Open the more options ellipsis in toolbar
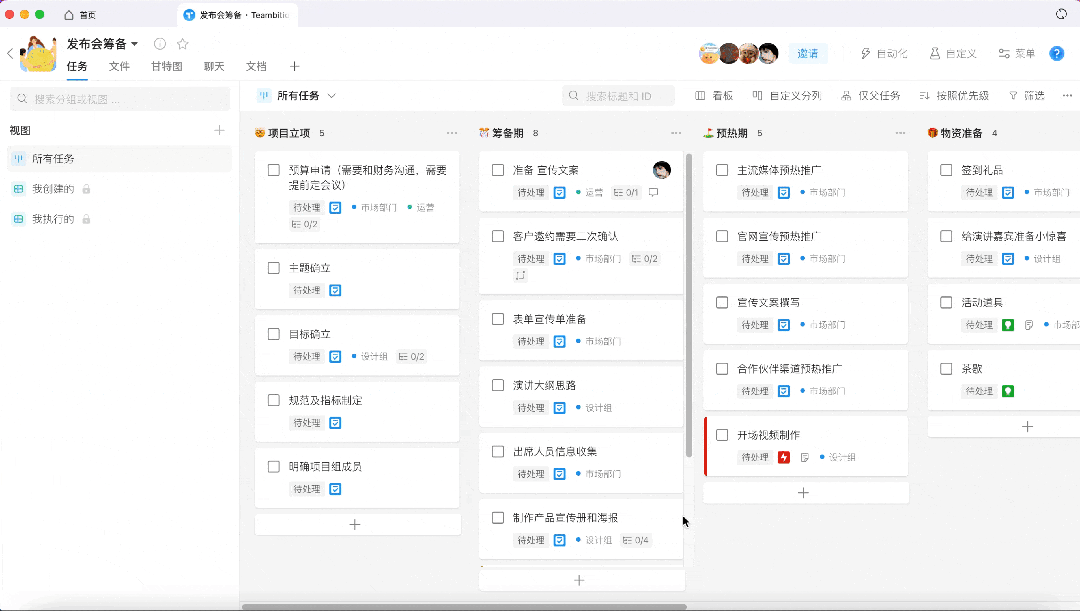The image size is (1080, 611). click(x=1067, y=96)
